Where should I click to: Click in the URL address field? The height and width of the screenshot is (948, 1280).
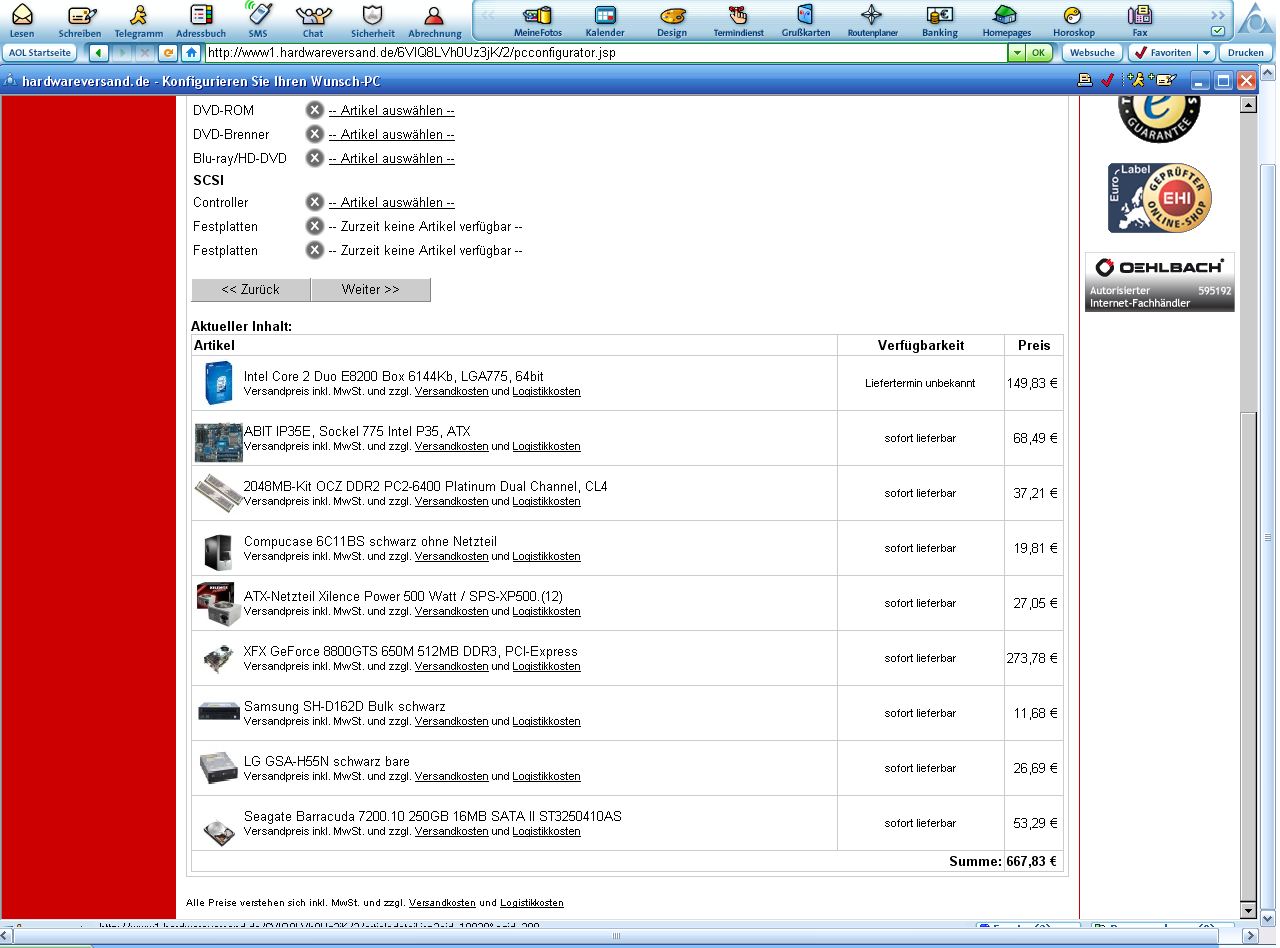(605, 52)
